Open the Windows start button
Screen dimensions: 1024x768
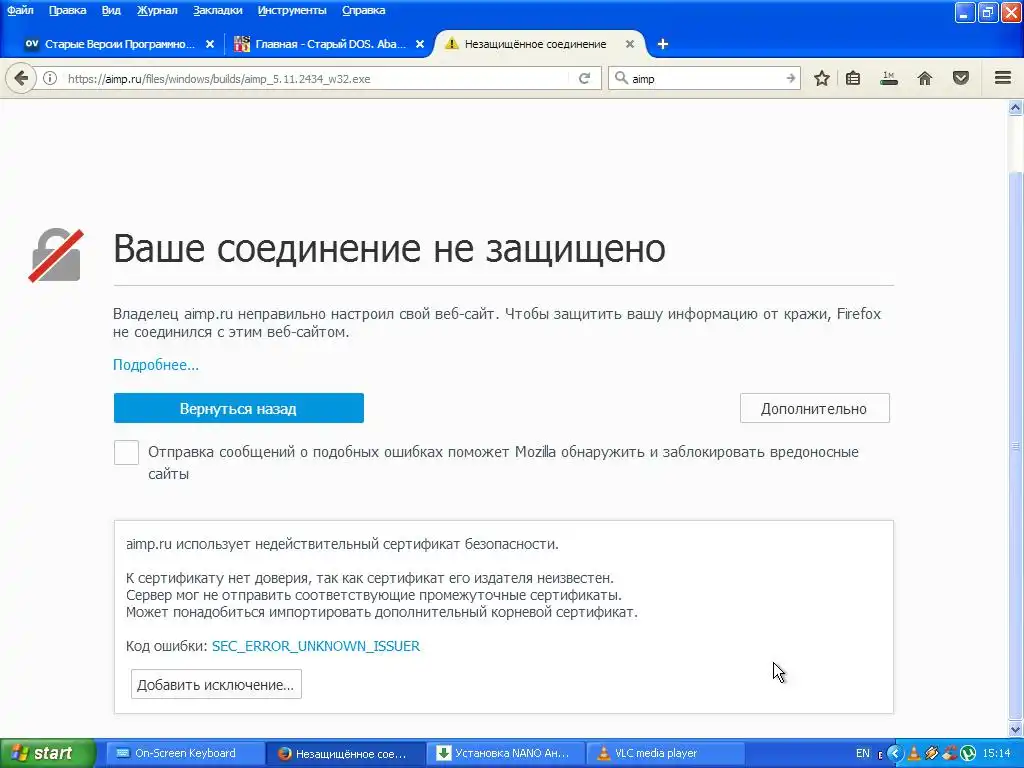pos(48,753)
